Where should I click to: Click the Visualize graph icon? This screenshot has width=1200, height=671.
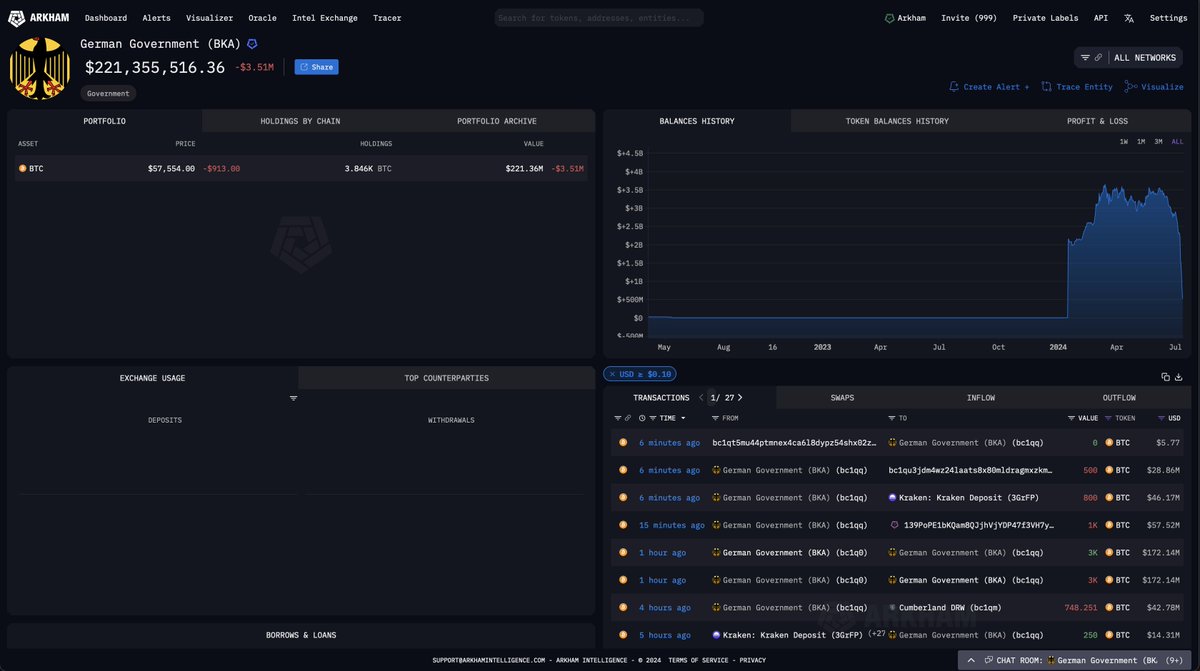[1131, 87]
